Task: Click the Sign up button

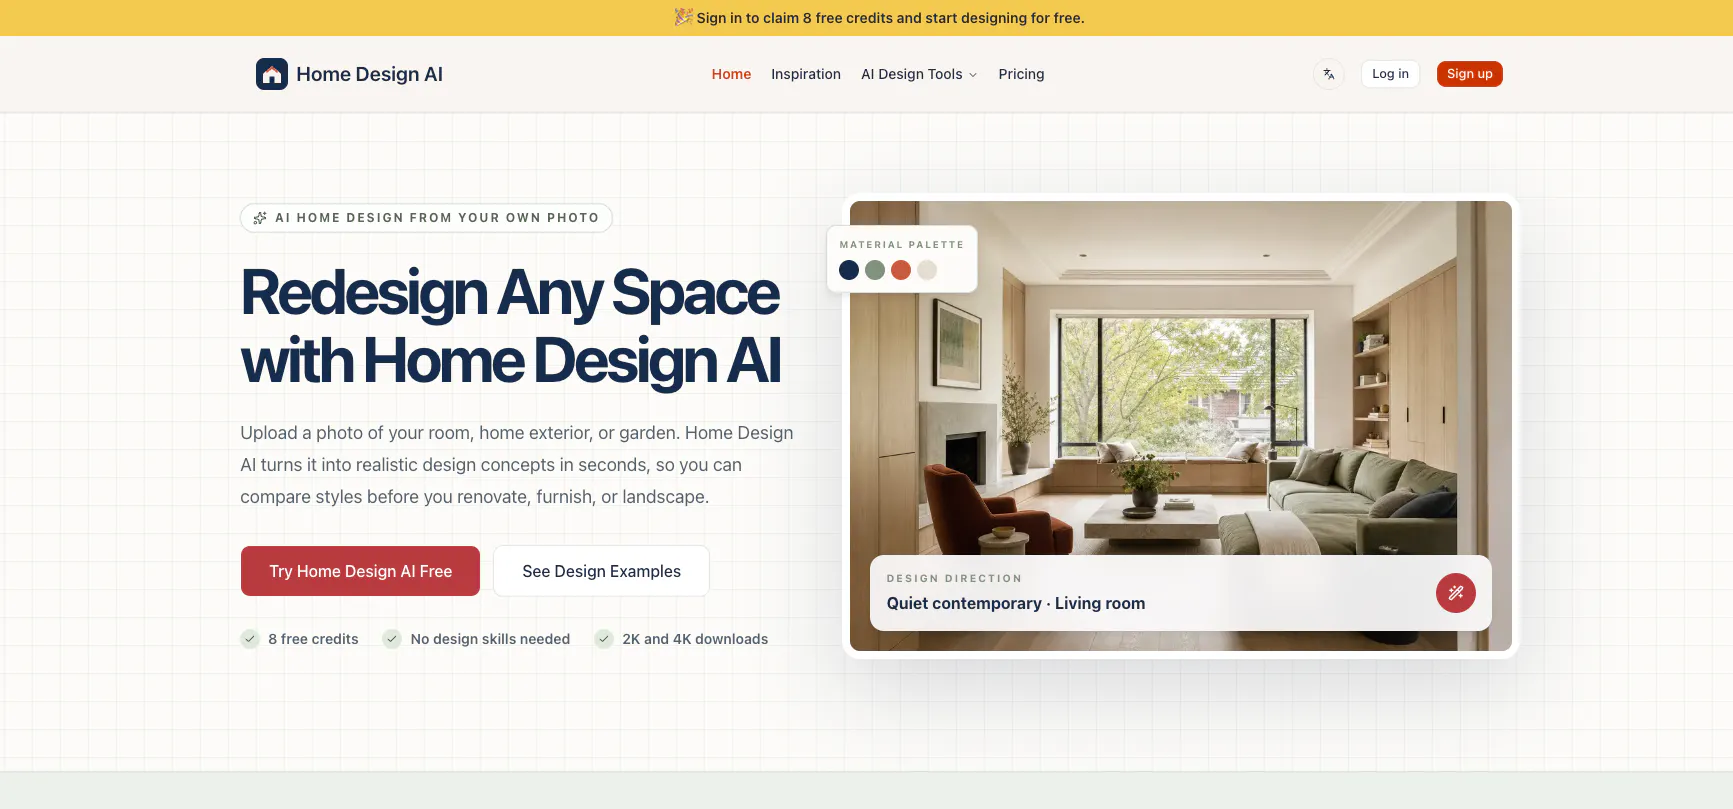Action: (x=1469, y=74)
